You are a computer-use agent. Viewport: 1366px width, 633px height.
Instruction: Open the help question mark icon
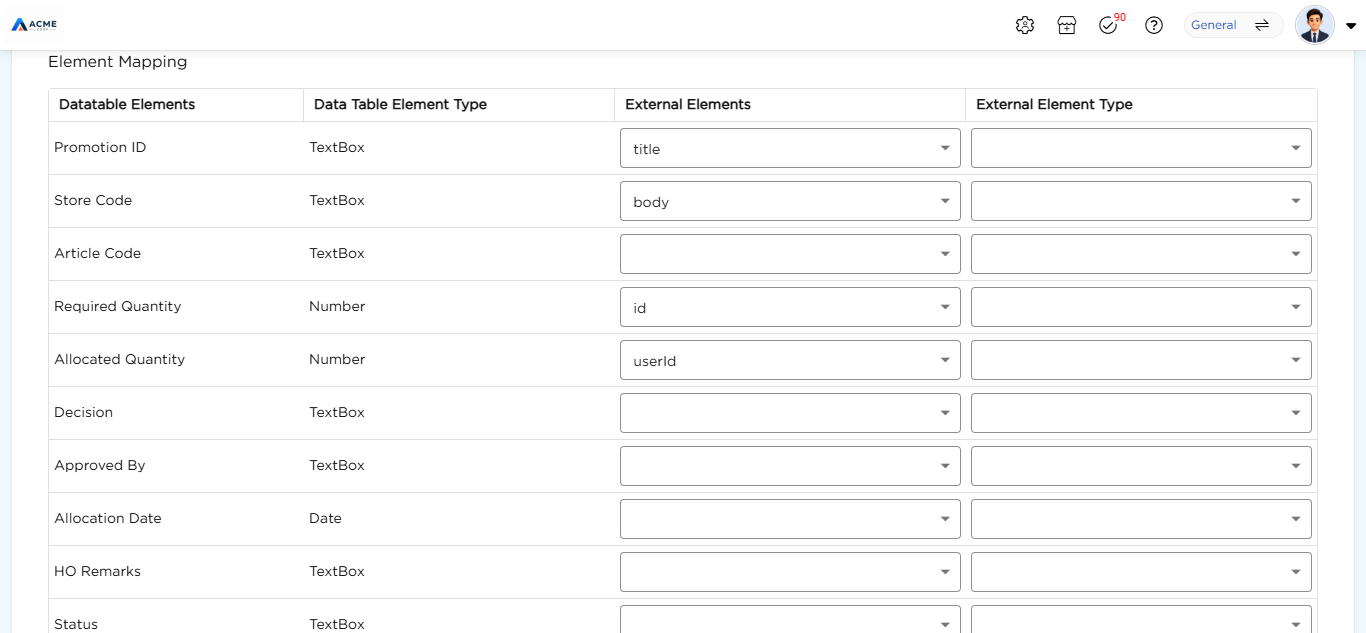[1154, 25]
